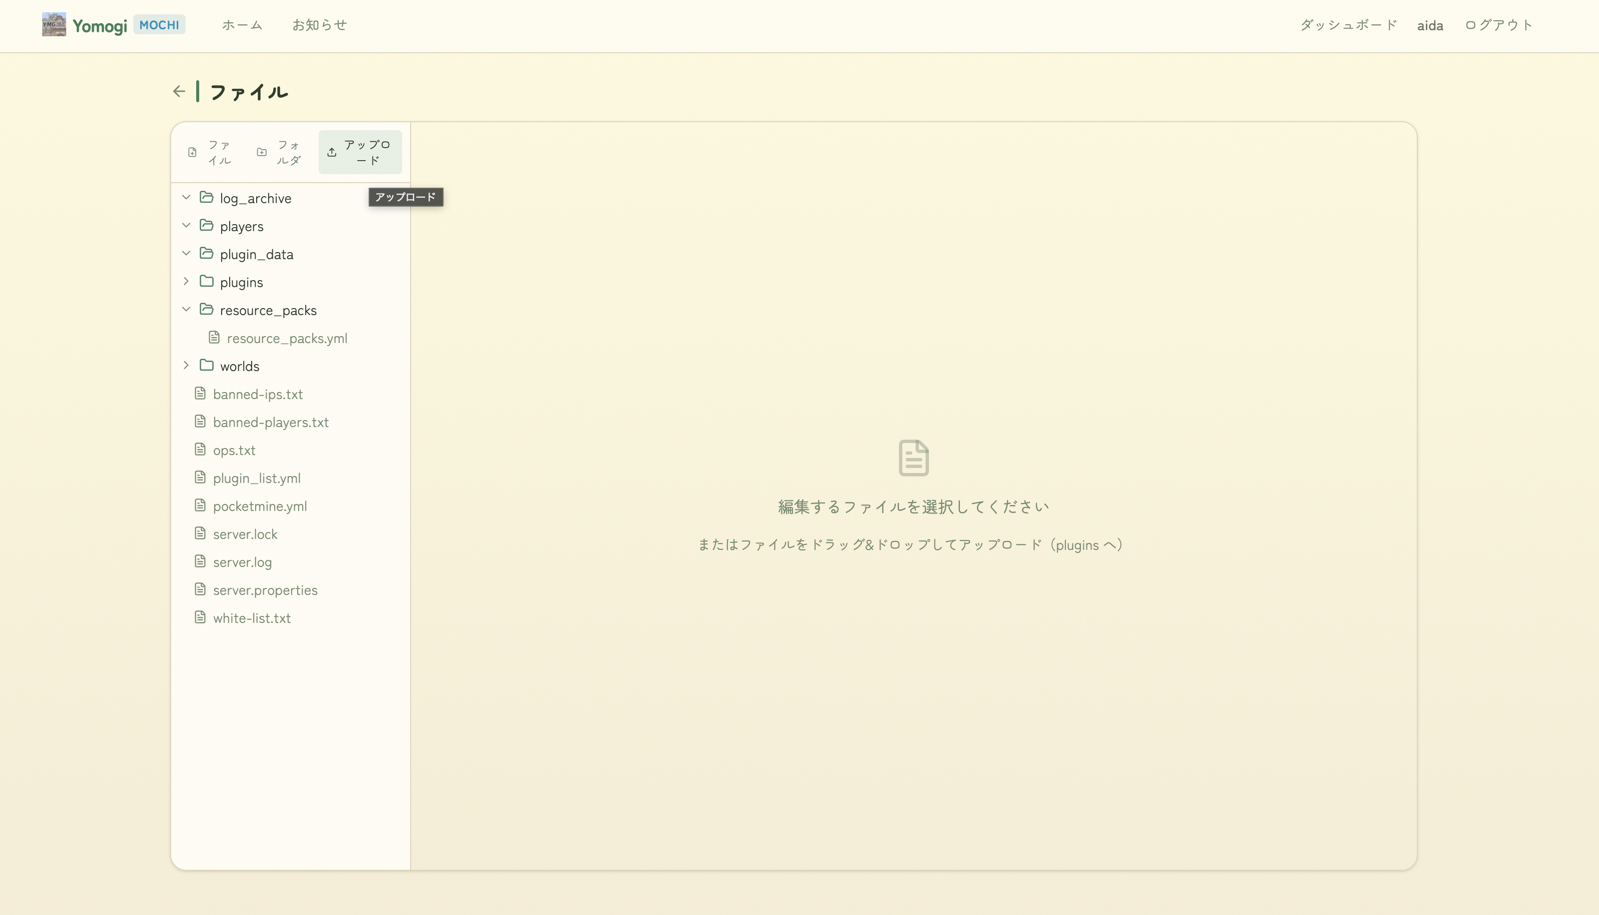Click the worlds folder icon
The width and height of the screenshot is (1599, 915).
(207, 366)
